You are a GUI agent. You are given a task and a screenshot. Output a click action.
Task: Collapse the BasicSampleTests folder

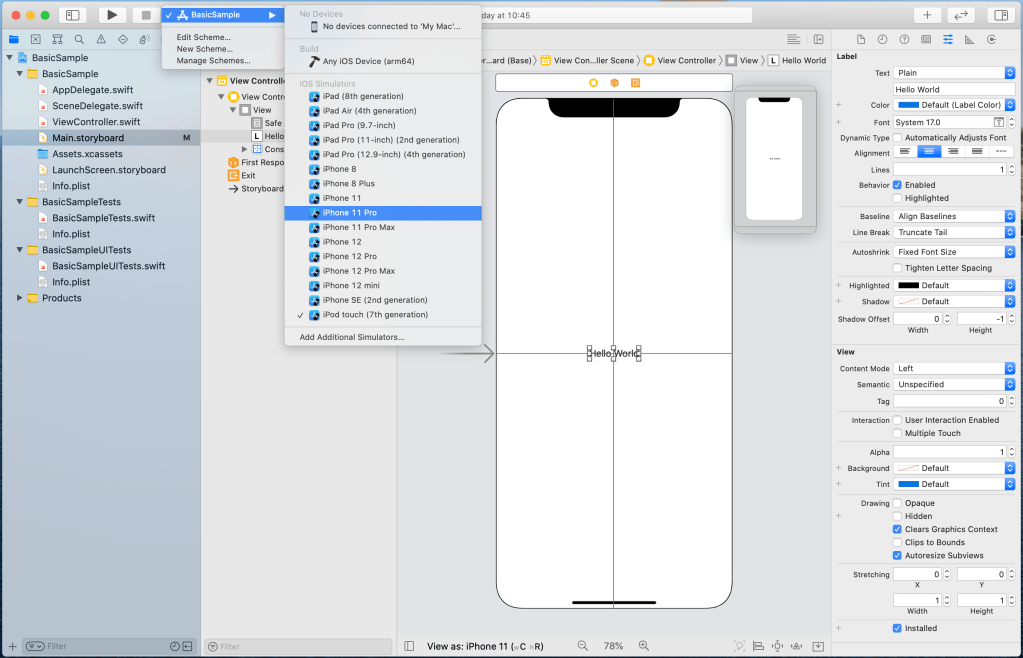pos(20,202)
